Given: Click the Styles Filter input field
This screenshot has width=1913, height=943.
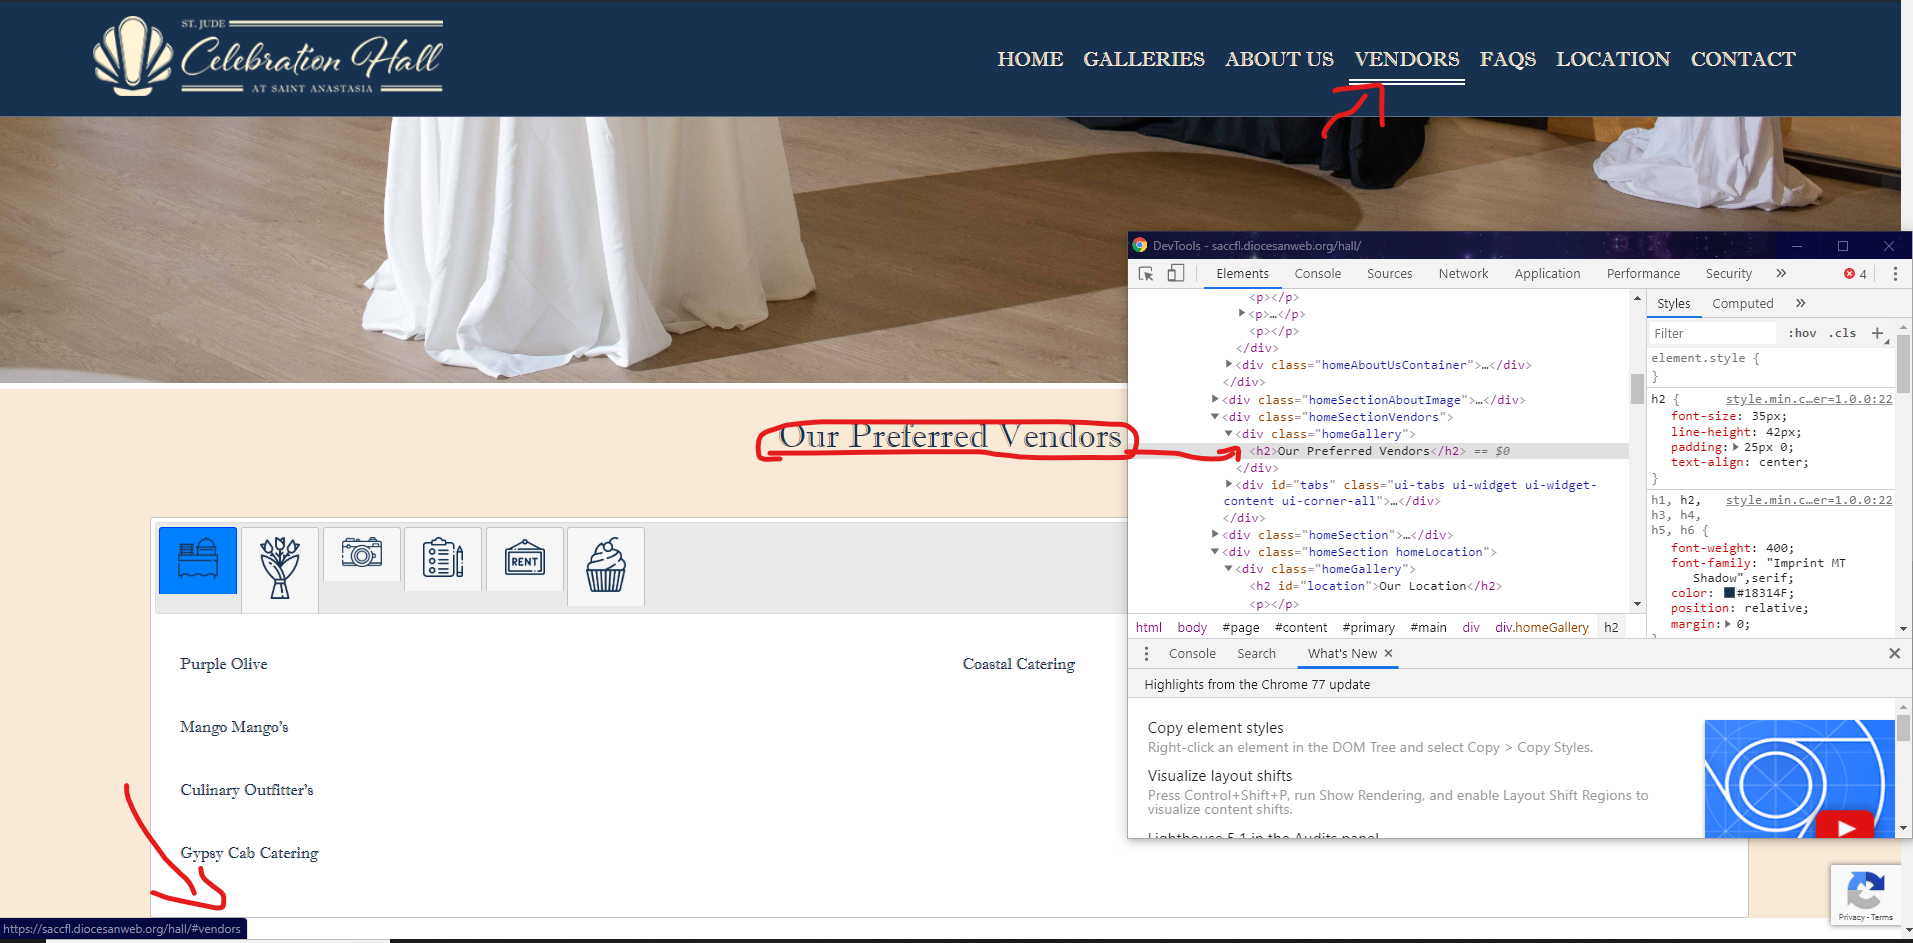Looking at the screenshot, I should click(x=1712, y=333).
